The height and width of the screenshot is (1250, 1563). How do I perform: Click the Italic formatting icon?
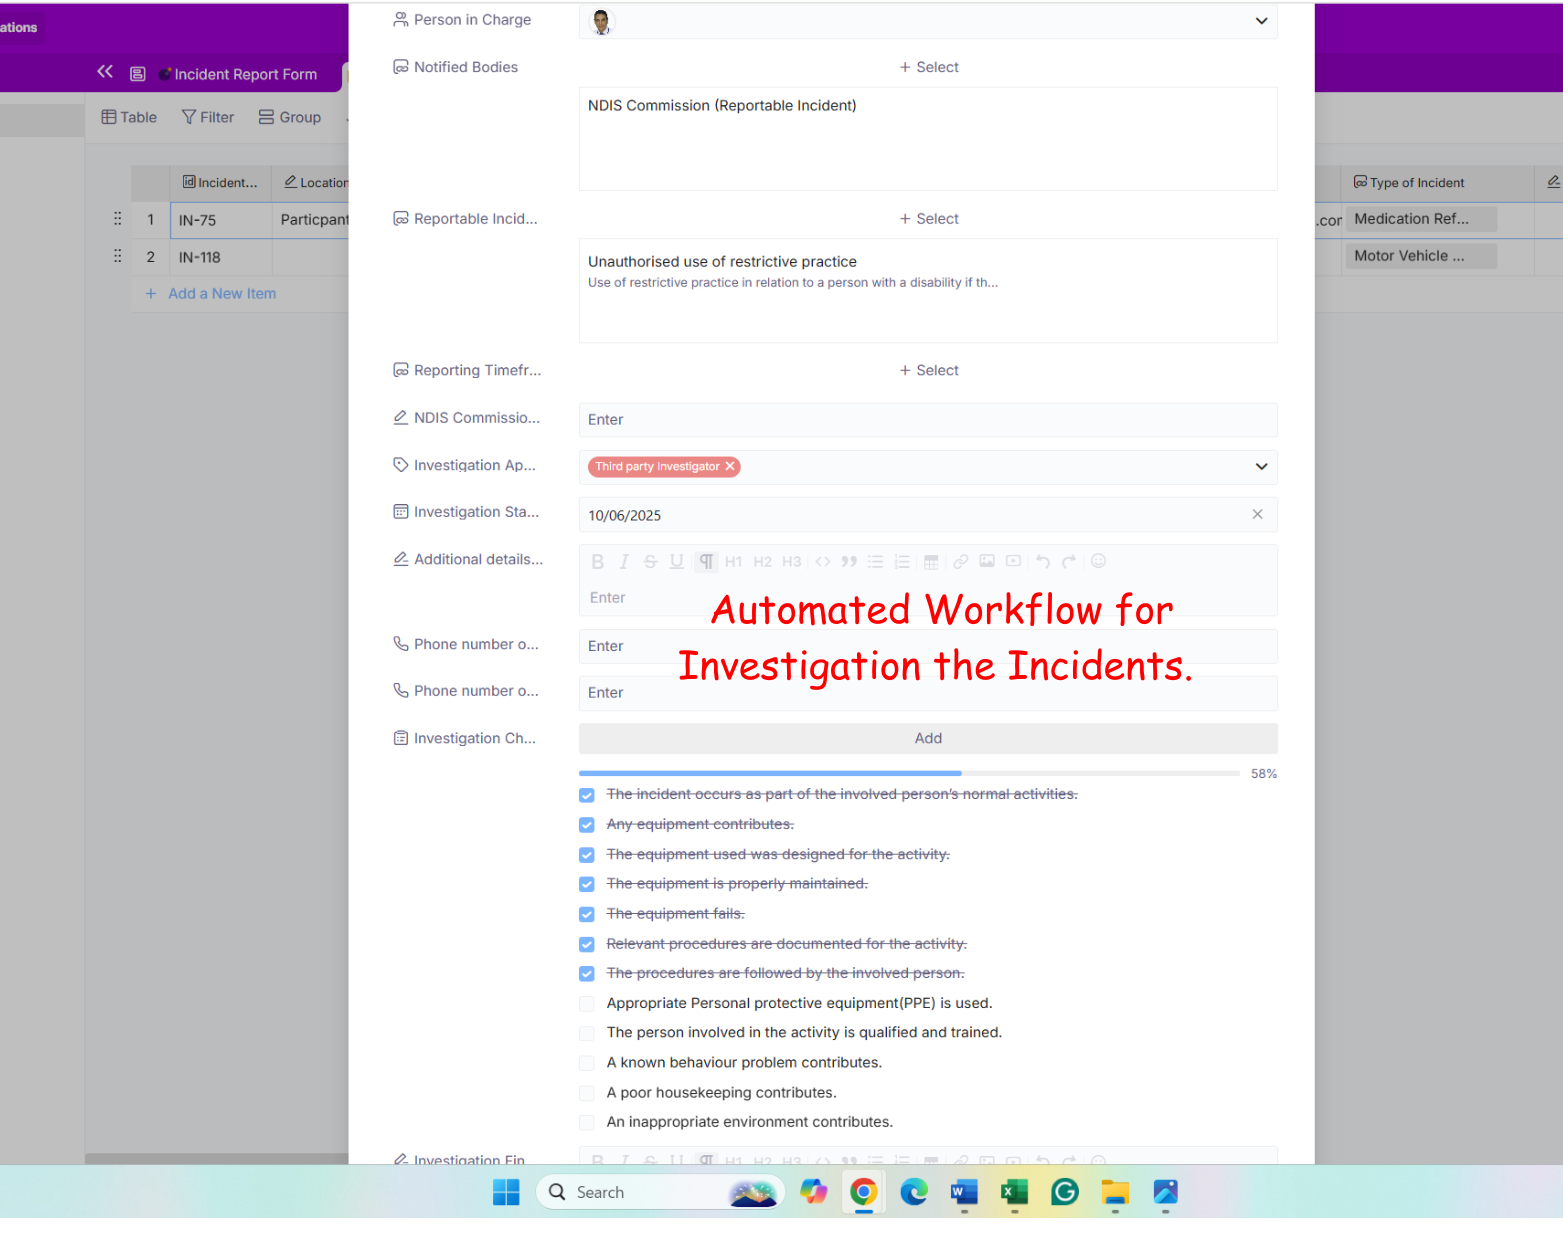click(624, 562)
